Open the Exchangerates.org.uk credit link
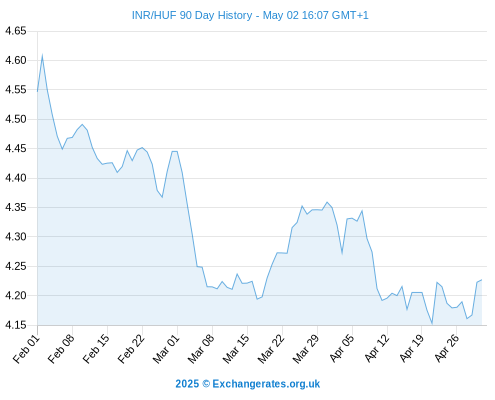This screenshot has width=495, height=400. pyautogui.click(x=247, y=384)
